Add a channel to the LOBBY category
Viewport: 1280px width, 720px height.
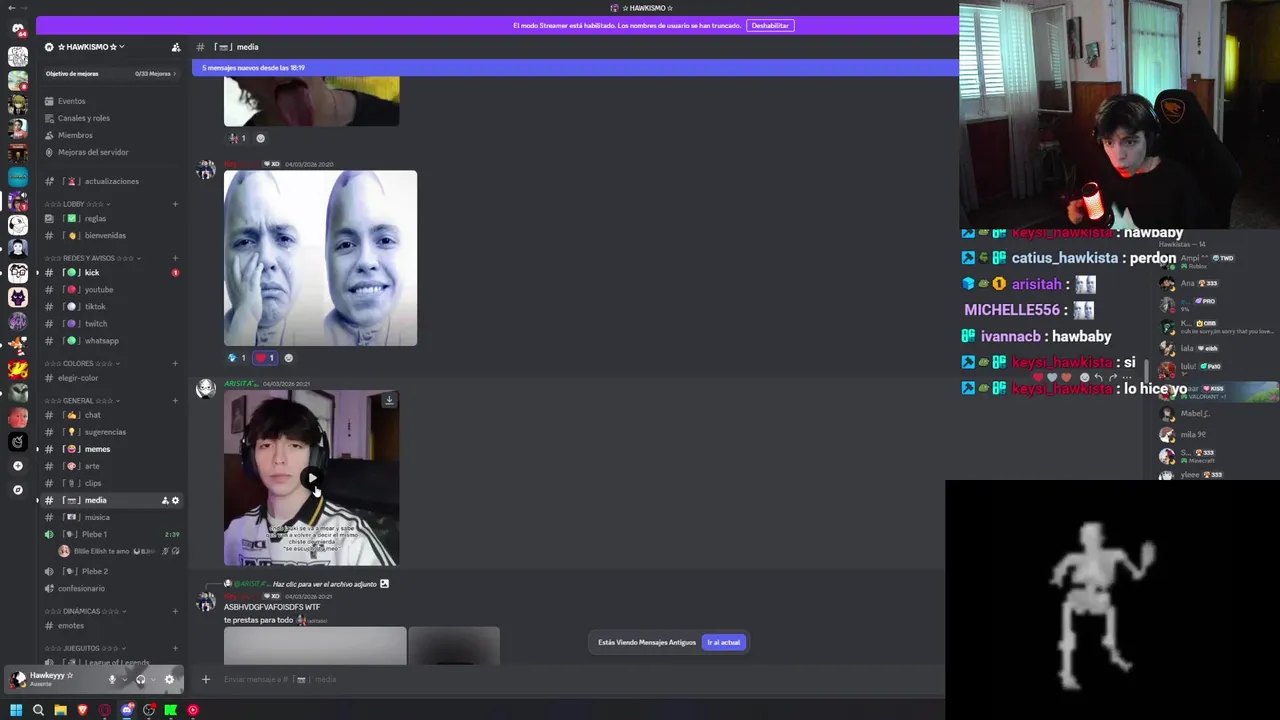175,204
